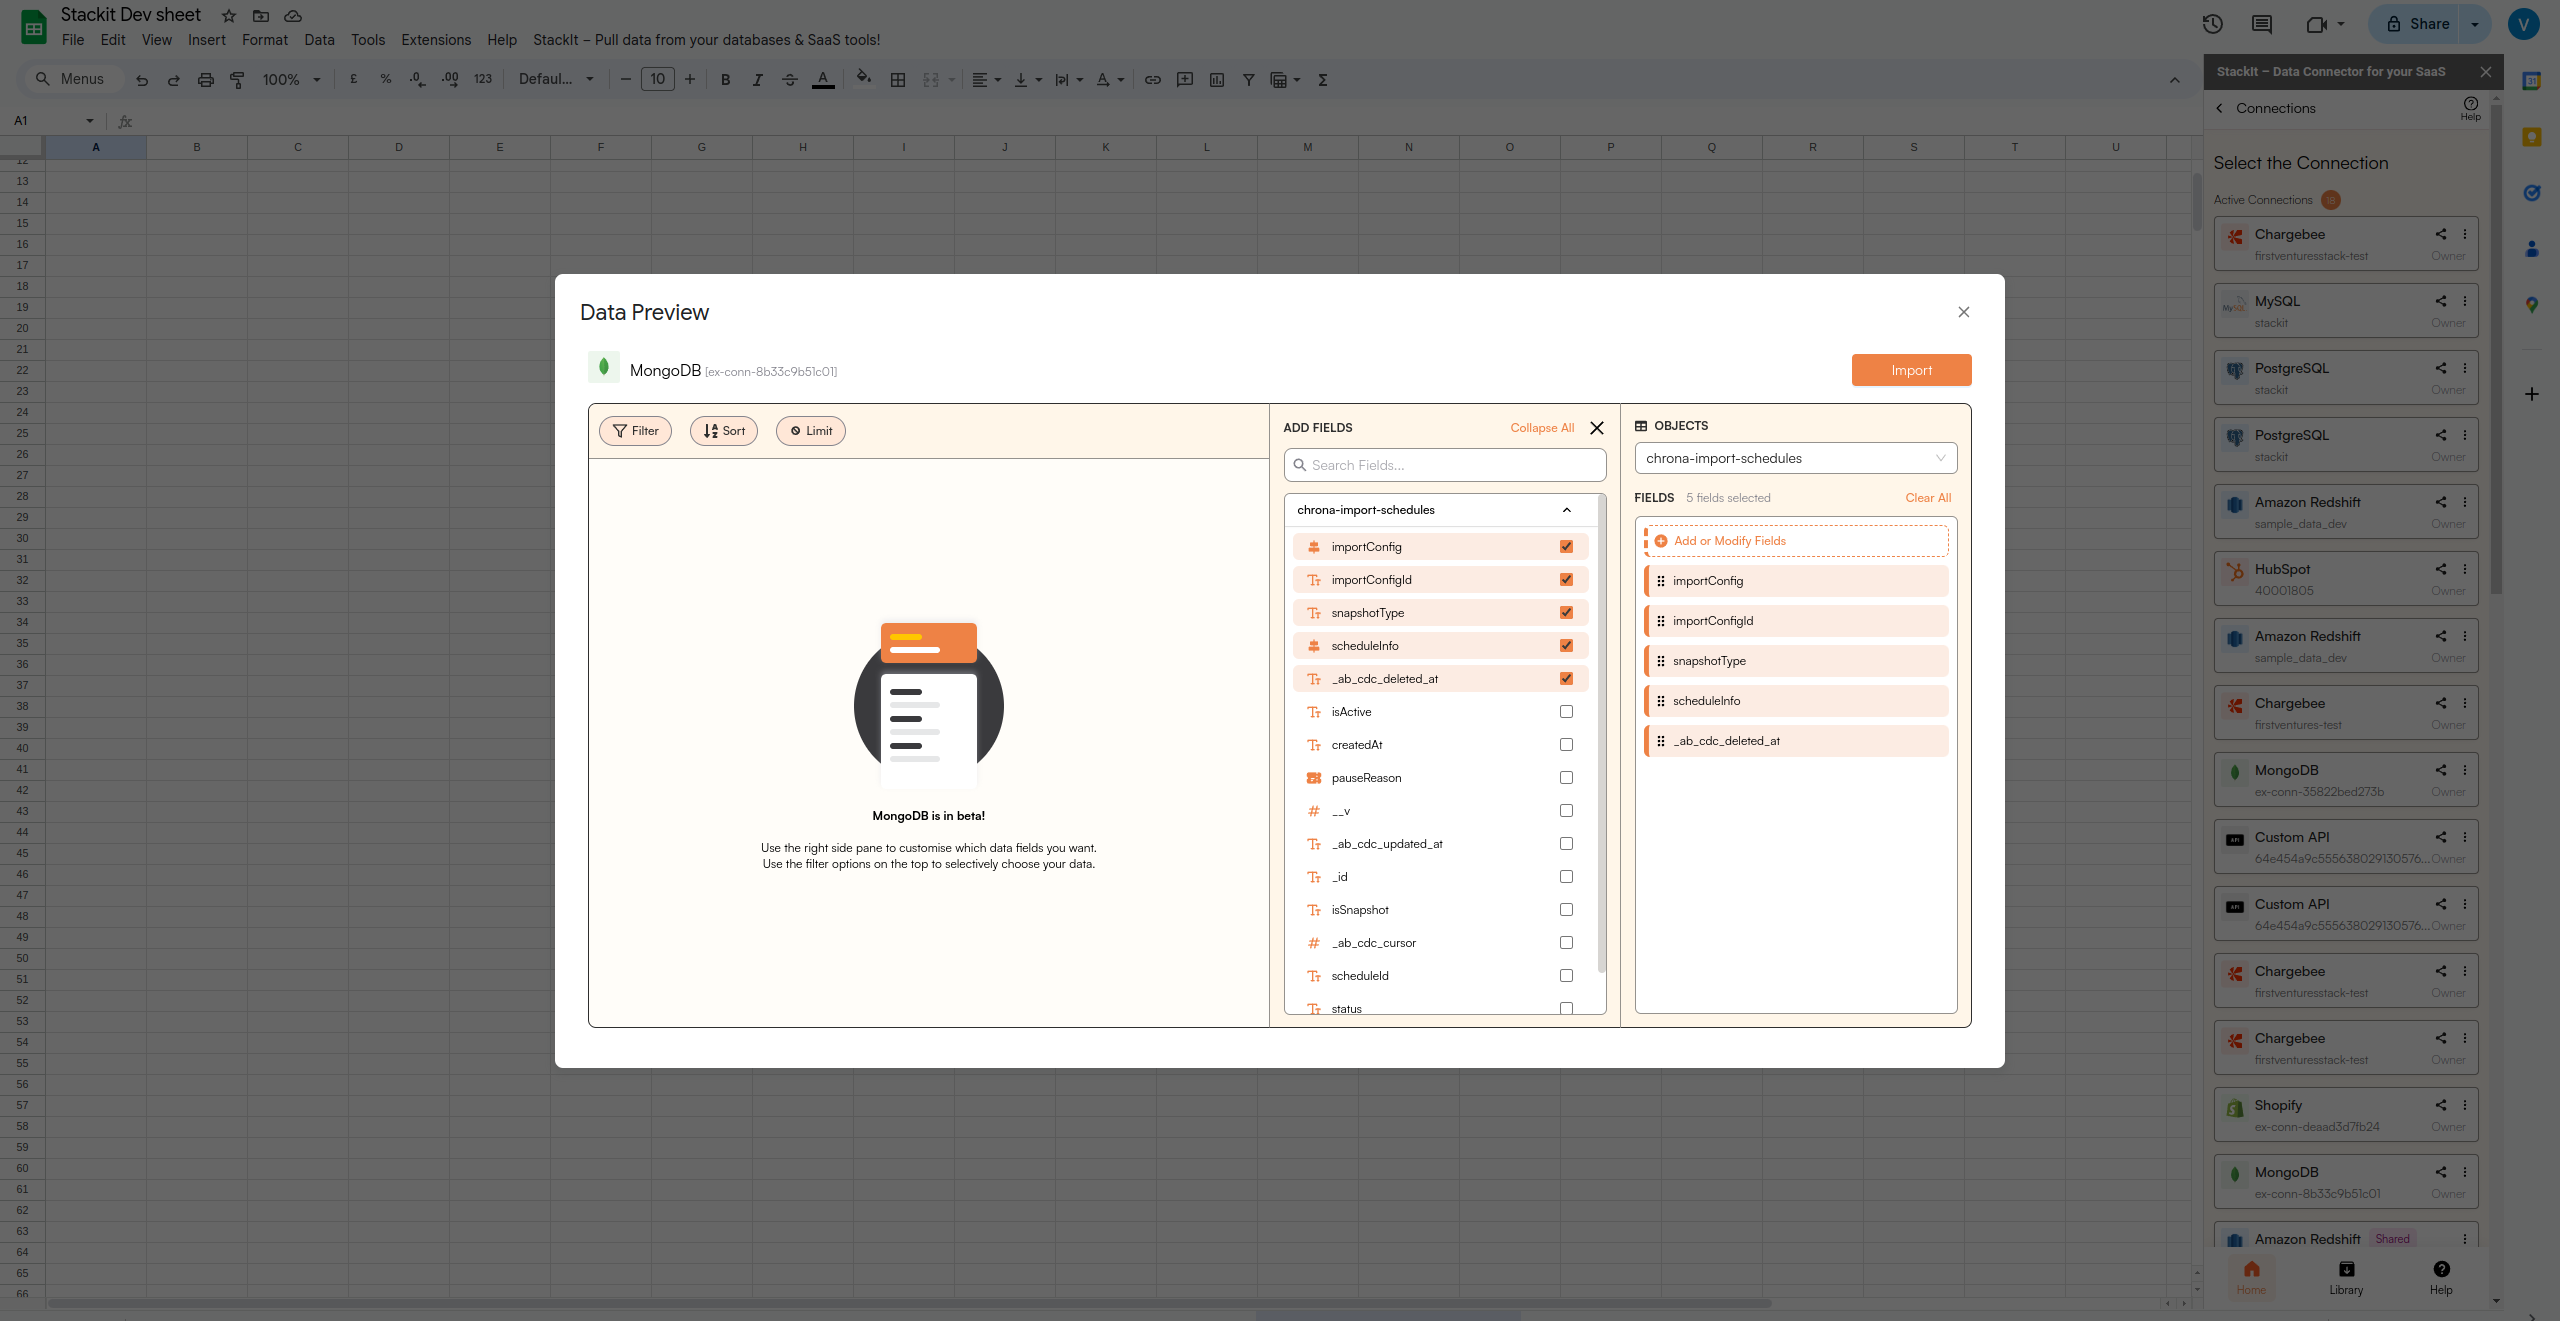This screenshot has width=2560, height=1321.
Task: Check the pauseReason field checkbox
Action: coord(1566,778)
